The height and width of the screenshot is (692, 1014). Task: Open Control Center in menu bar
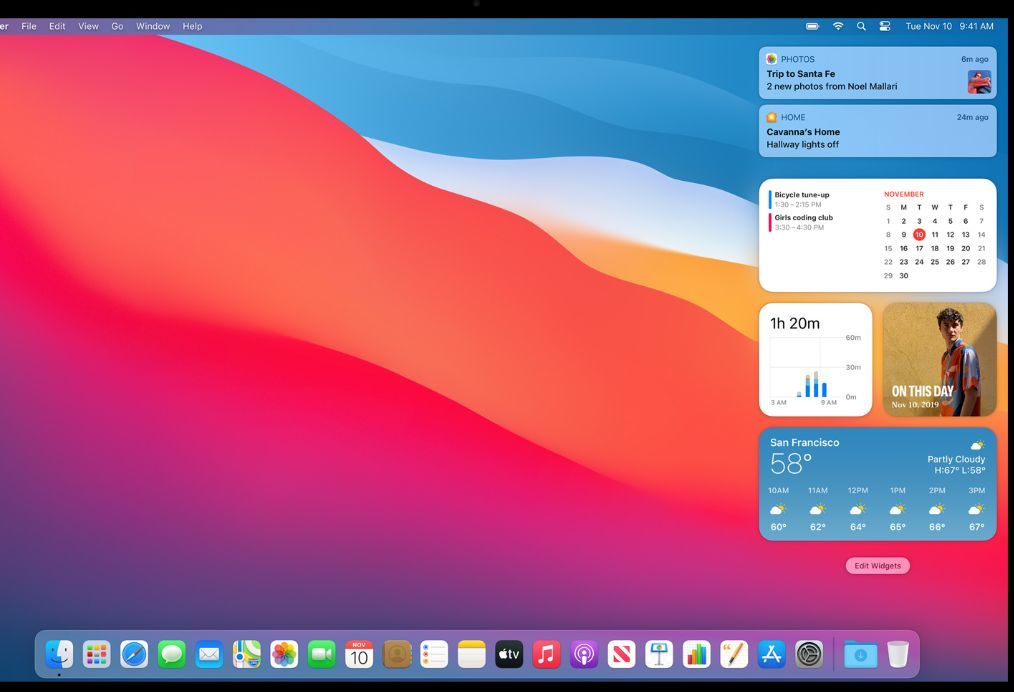point(884,26)
